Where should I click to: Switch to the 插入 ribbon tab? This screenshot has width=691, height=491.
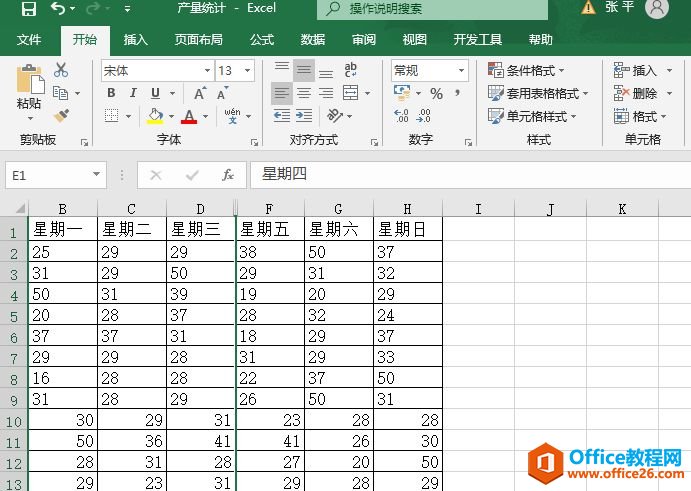[135, 40]
